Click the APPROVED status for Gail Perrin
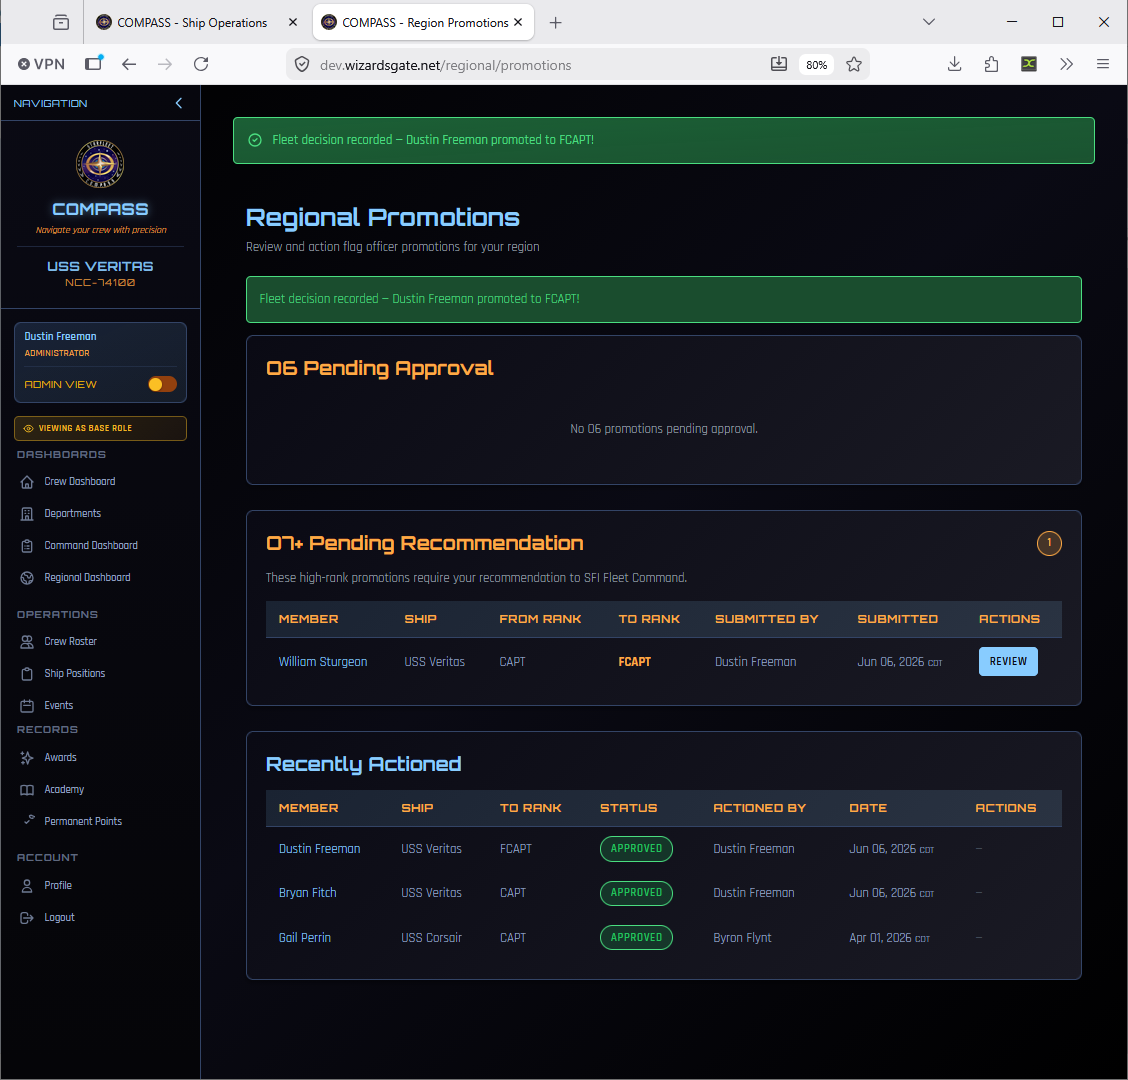 tap(636, 938)
